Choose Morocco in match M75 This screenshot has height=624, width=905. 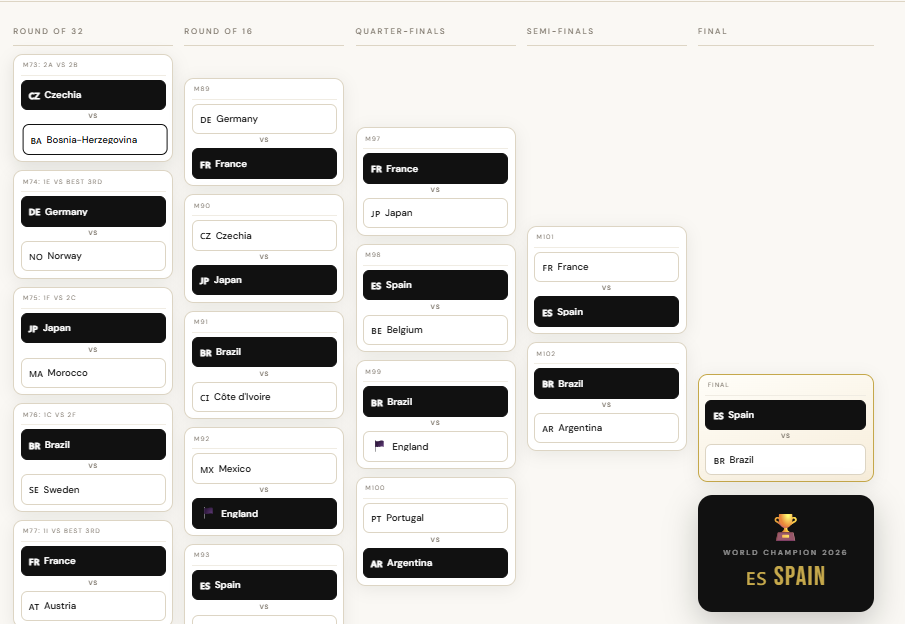click(94, 373)
